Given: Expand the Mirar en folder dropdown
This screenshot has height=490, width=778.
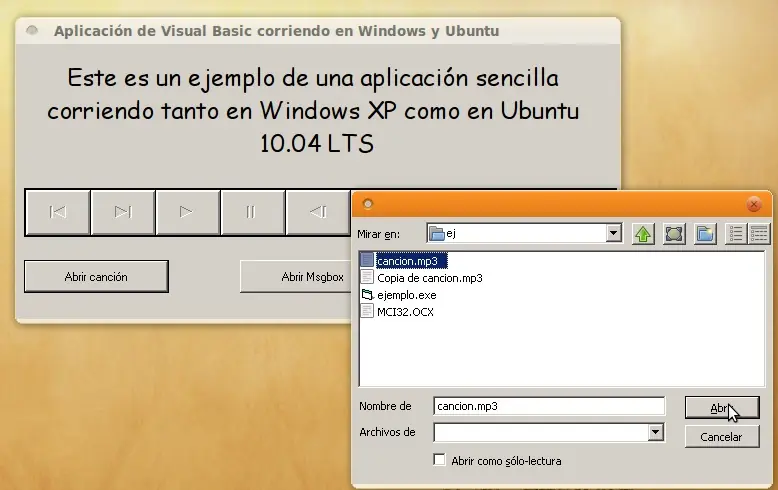Looking at the screenshot, I should coord(613,233).
